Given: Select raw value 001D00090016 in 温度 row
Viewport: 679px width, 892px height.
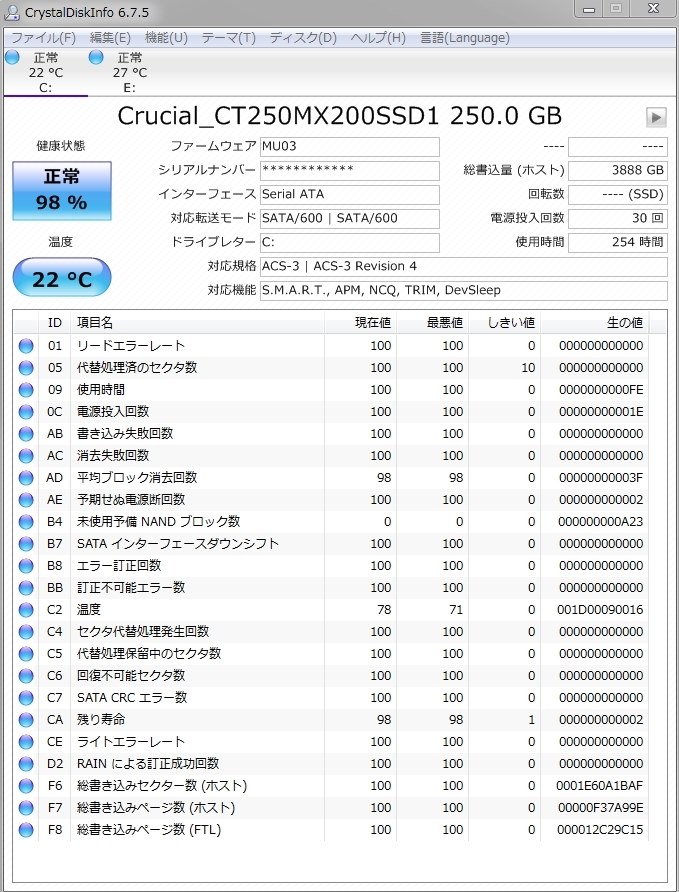Looking at the screenshot, I should pyautogui.click(x=600, y=610).
